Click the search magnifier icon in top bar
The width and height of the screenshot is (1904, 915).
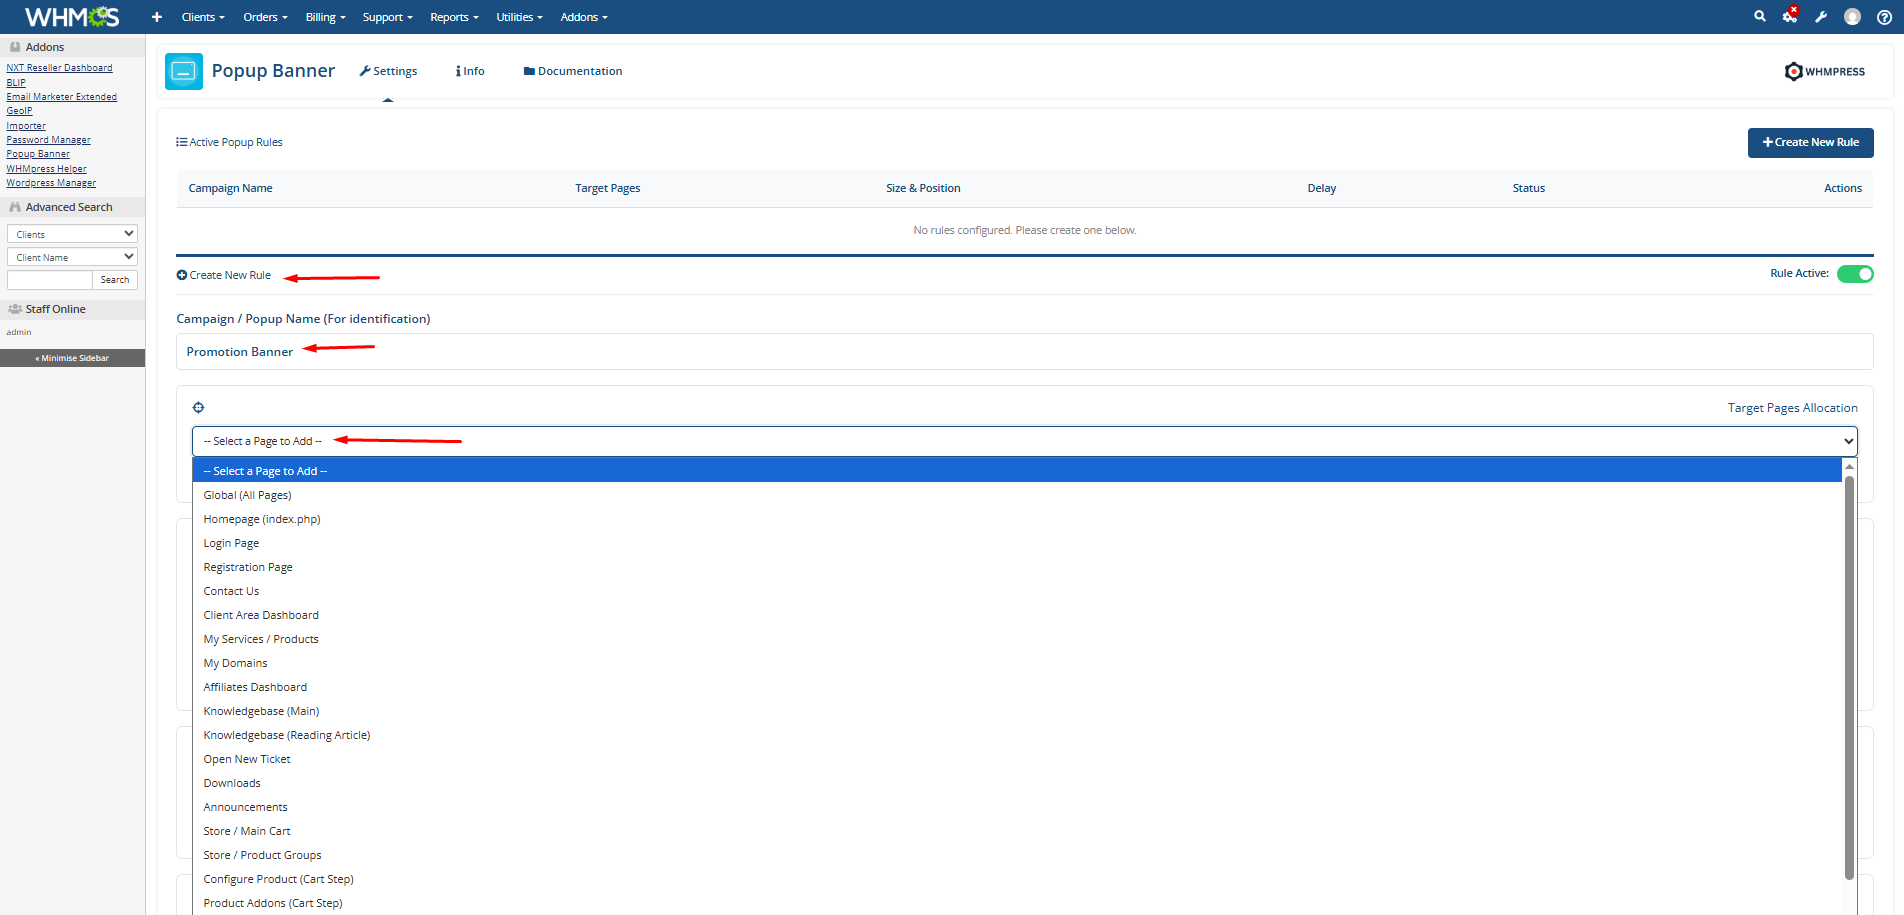coord(1759,16)
